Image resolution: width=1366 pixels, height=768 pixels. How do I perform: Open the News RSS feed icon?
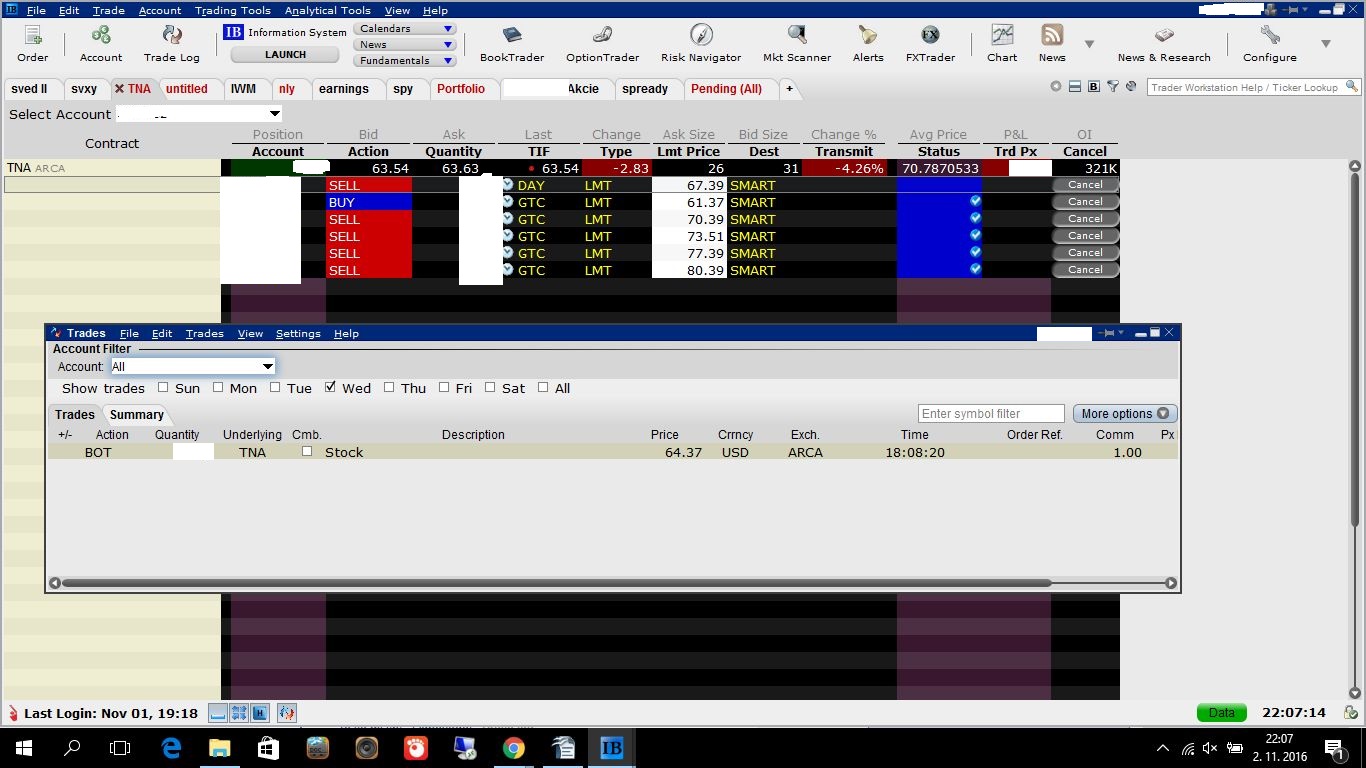tap(1052, 43)
